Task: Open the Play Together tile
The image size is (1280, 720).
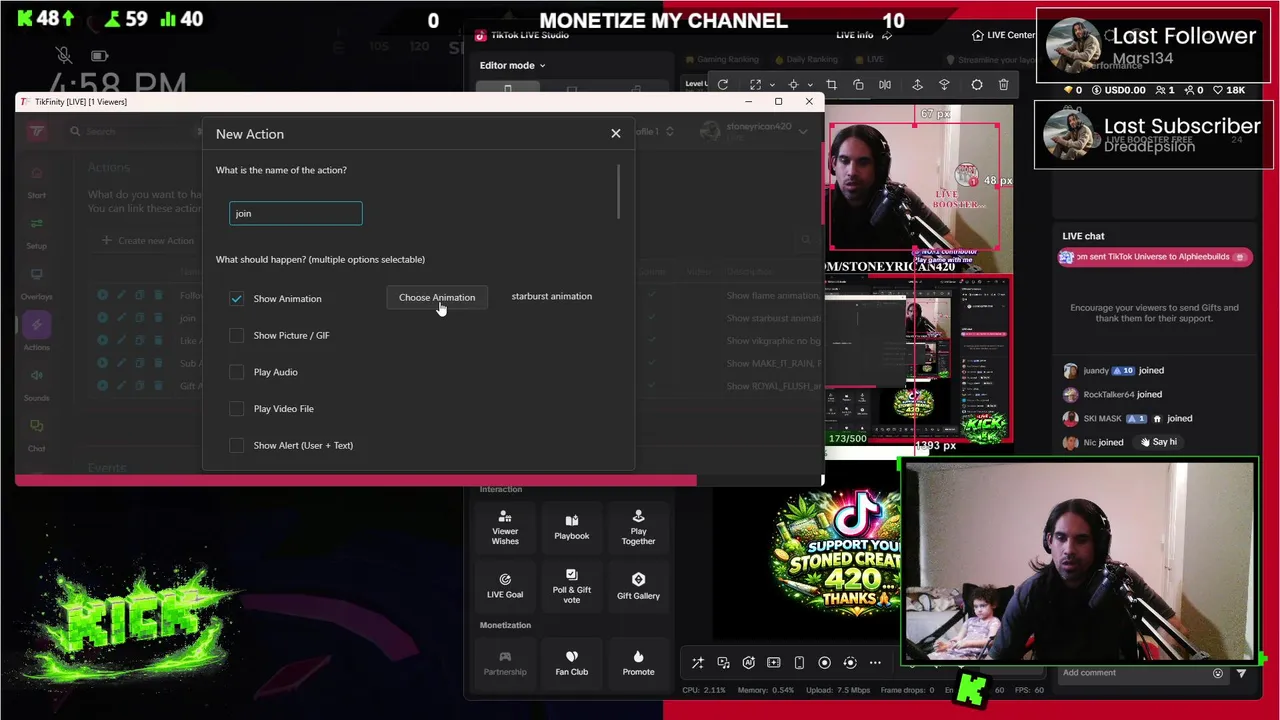Action: click(638, 527)
